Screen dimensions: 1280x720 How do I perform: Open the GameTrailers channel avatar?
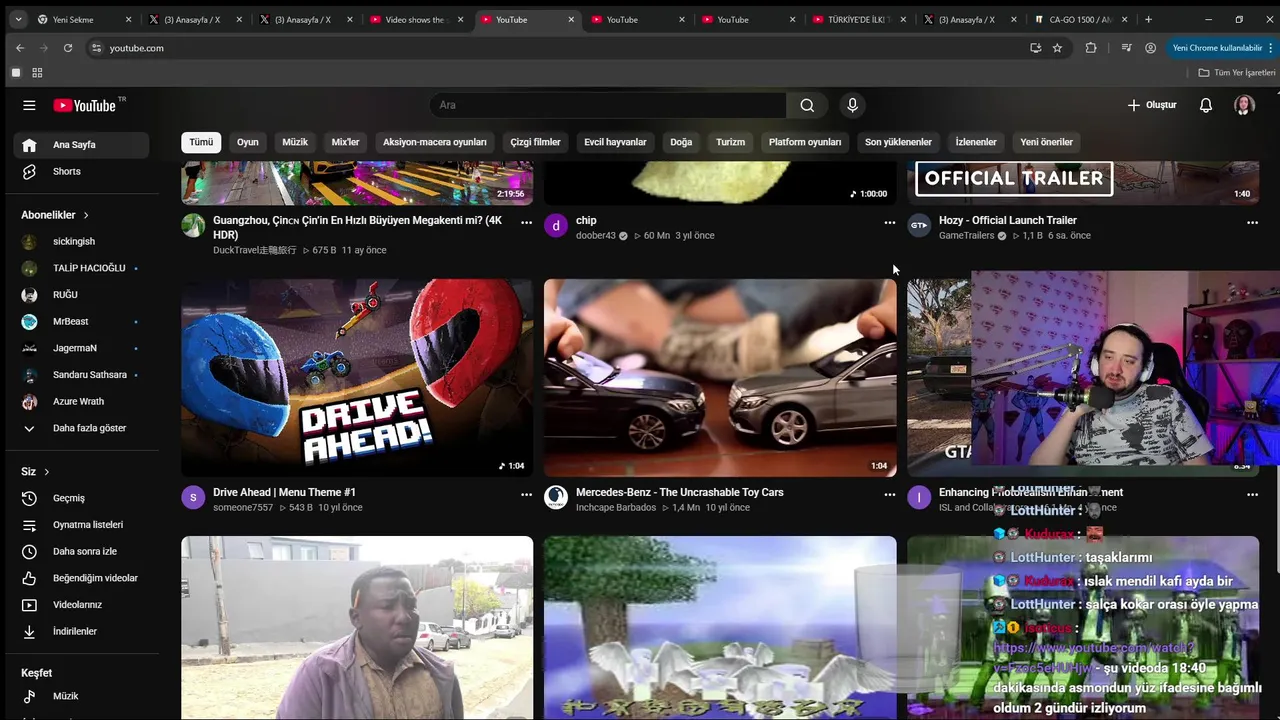[x=919, y=225]
